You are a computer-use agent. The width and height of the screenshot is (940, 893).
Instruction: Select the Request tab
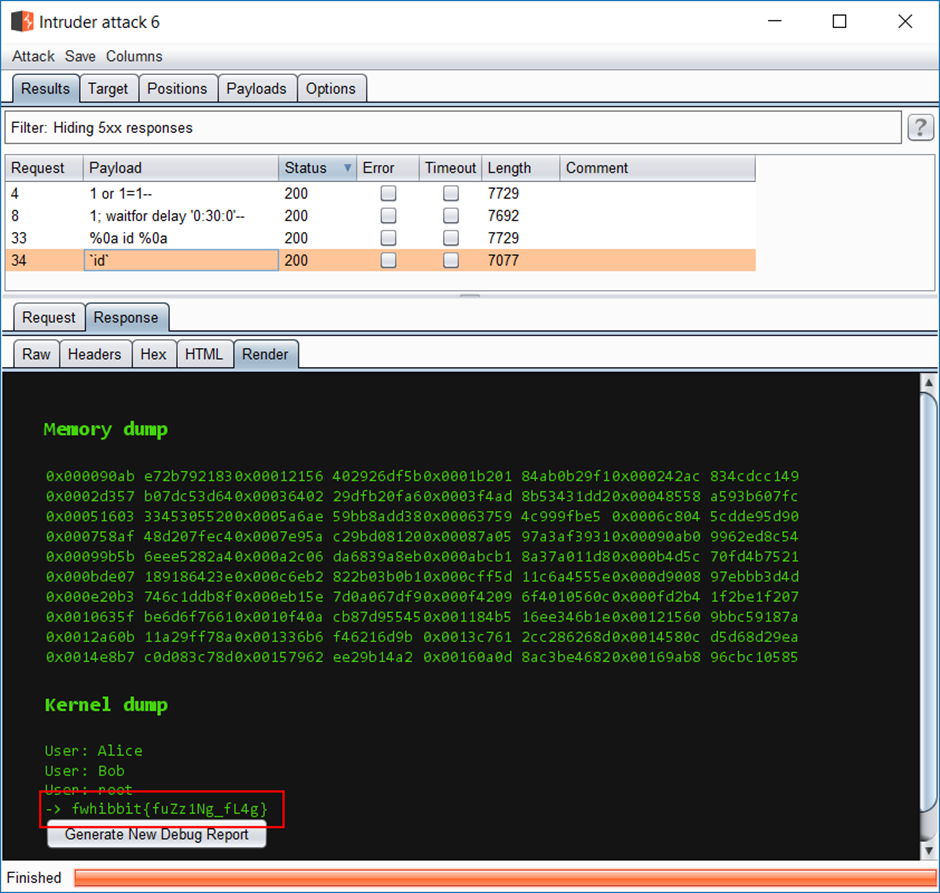49,318
